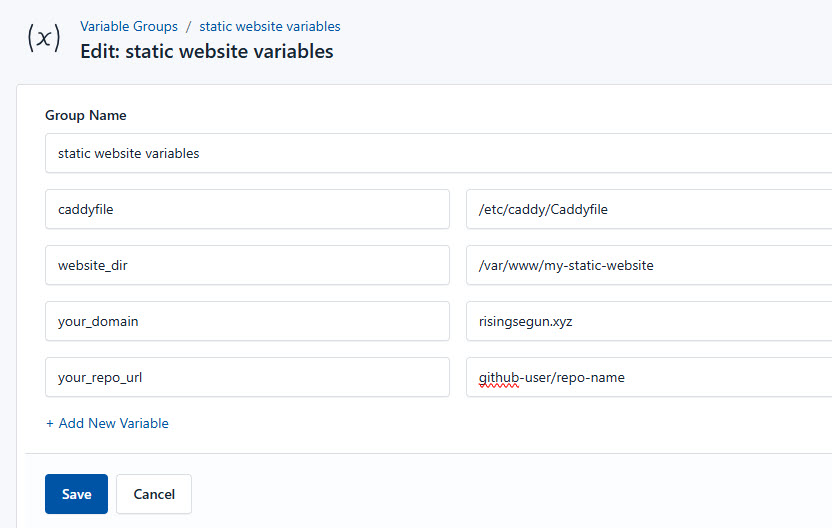Edit the your_domain variable name field
The image size is (832, 528).
point(247,322)
